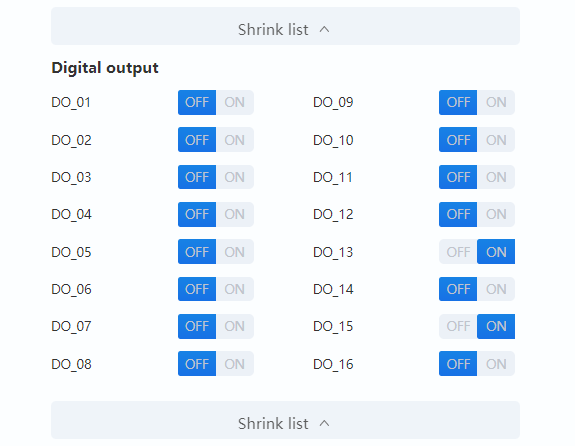Enable DO_07 output

tap(235, 326)
